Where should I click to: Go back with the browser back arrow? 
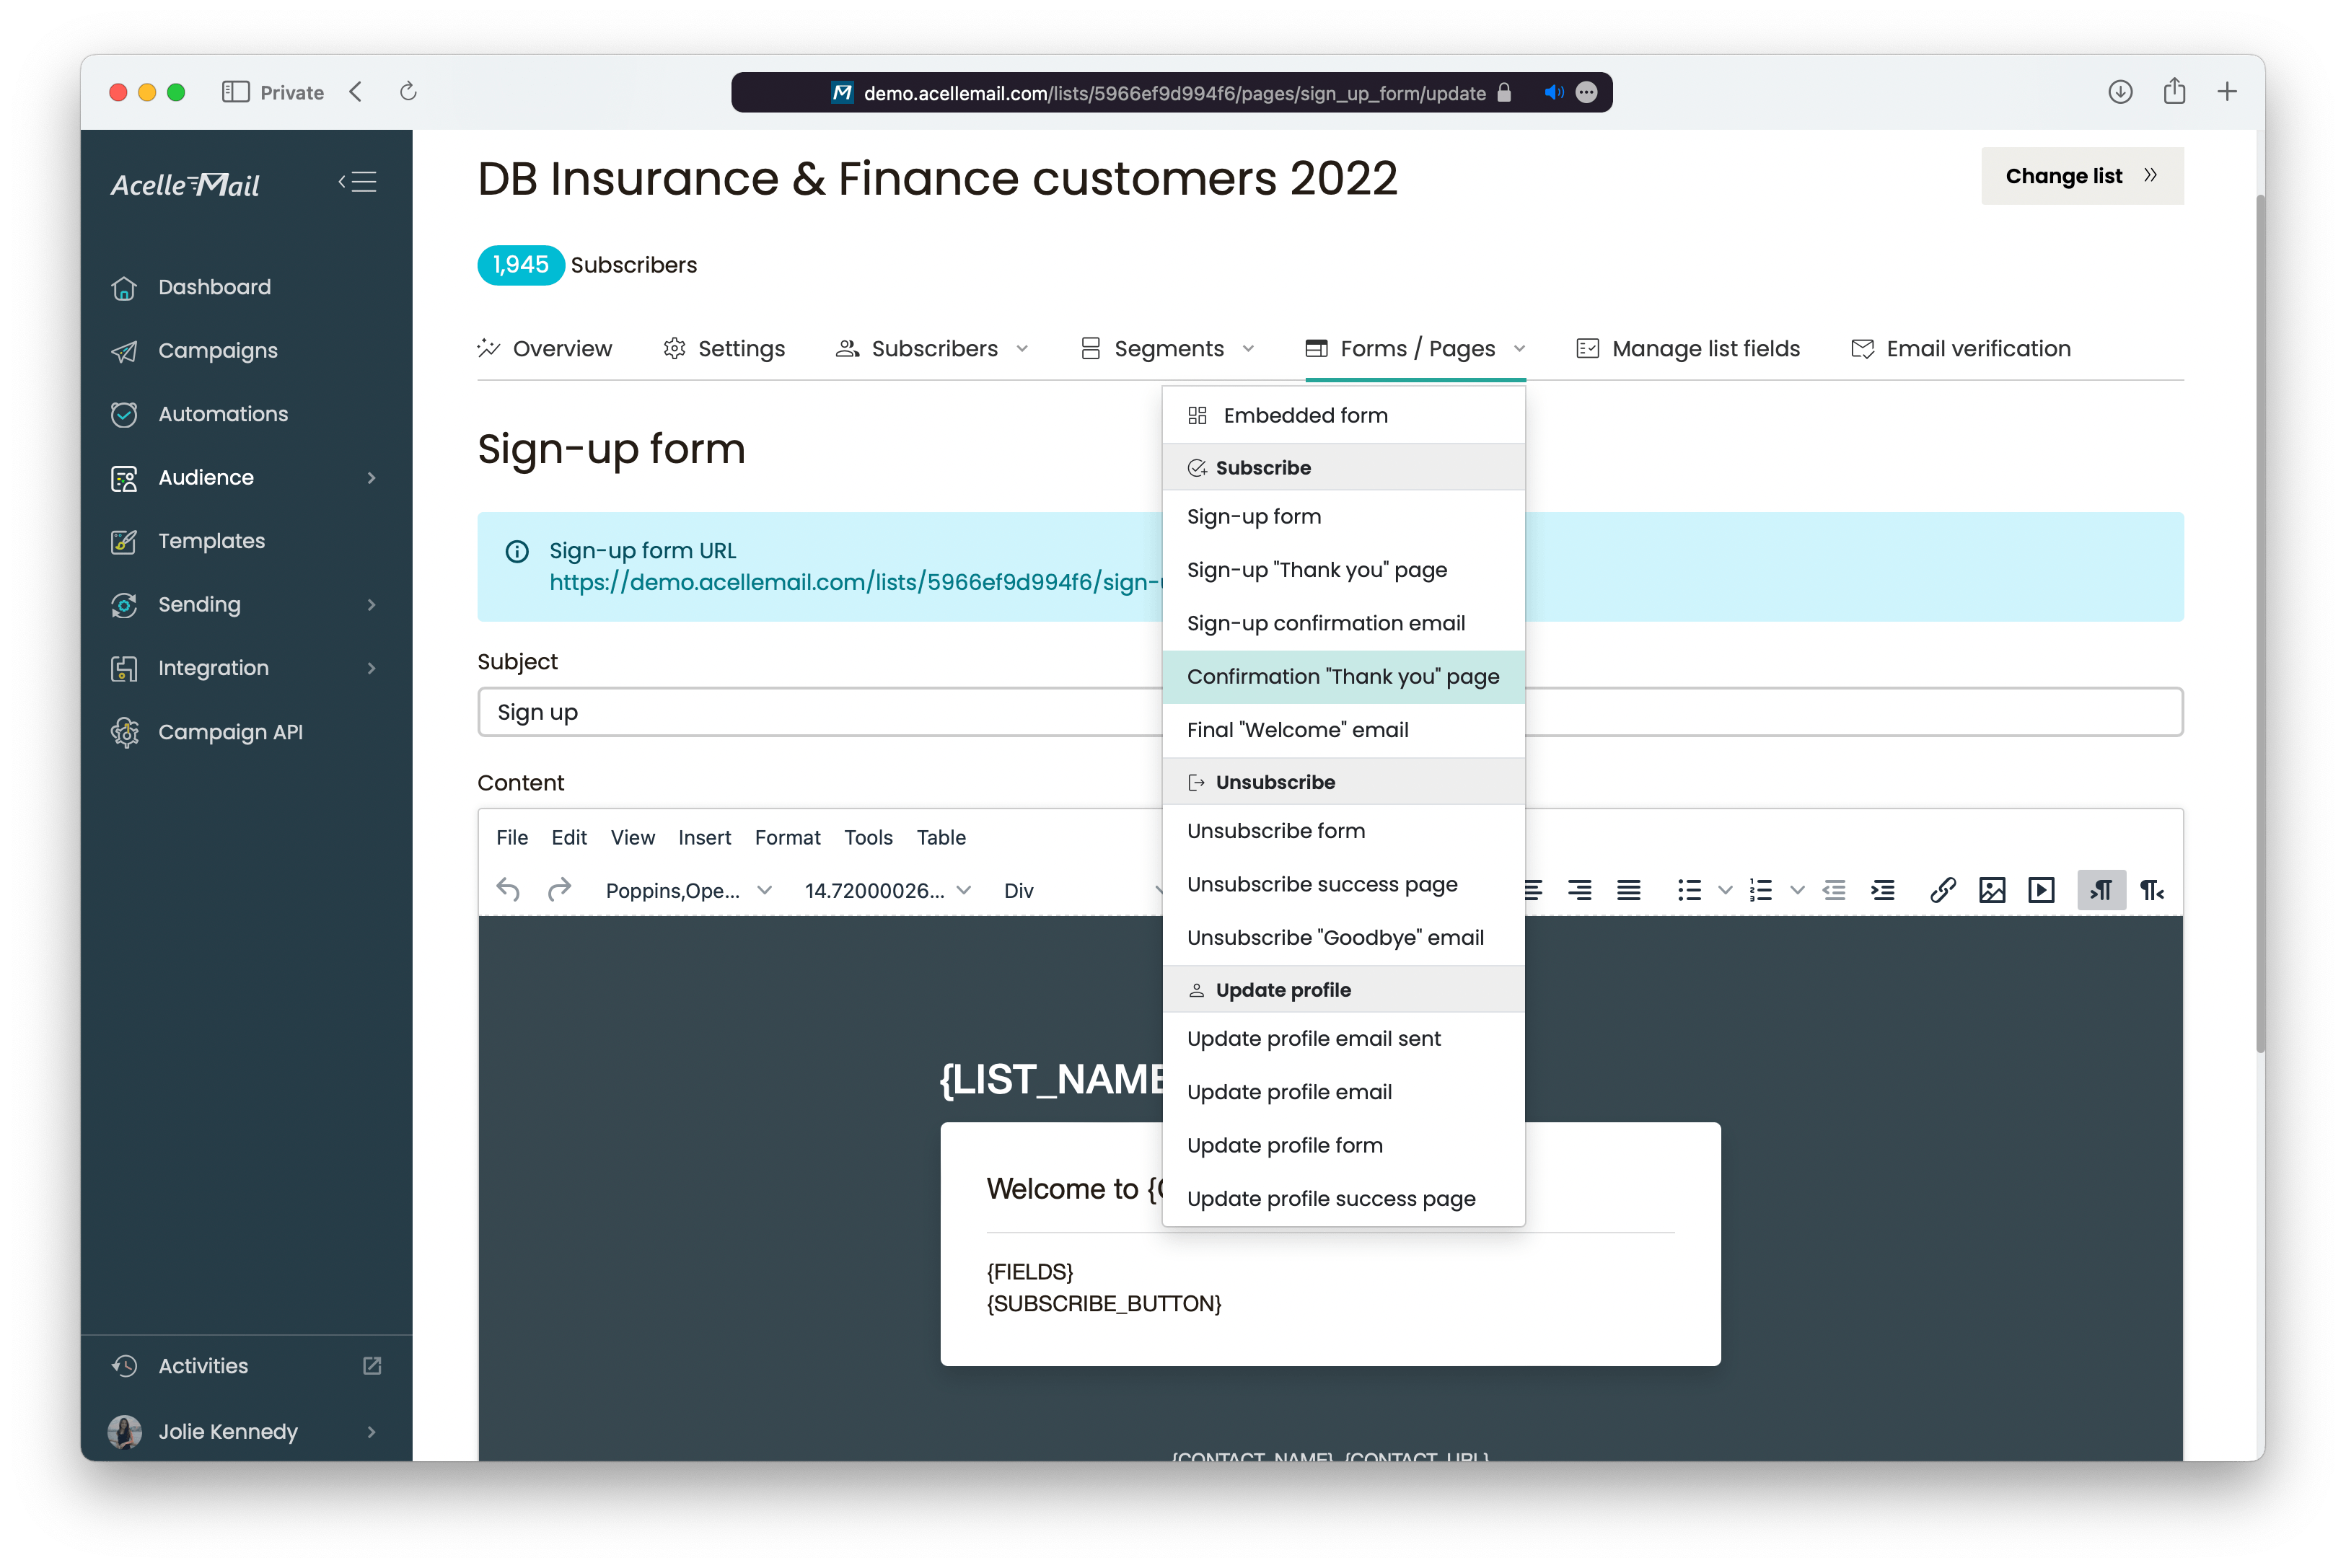click(356, 92)
